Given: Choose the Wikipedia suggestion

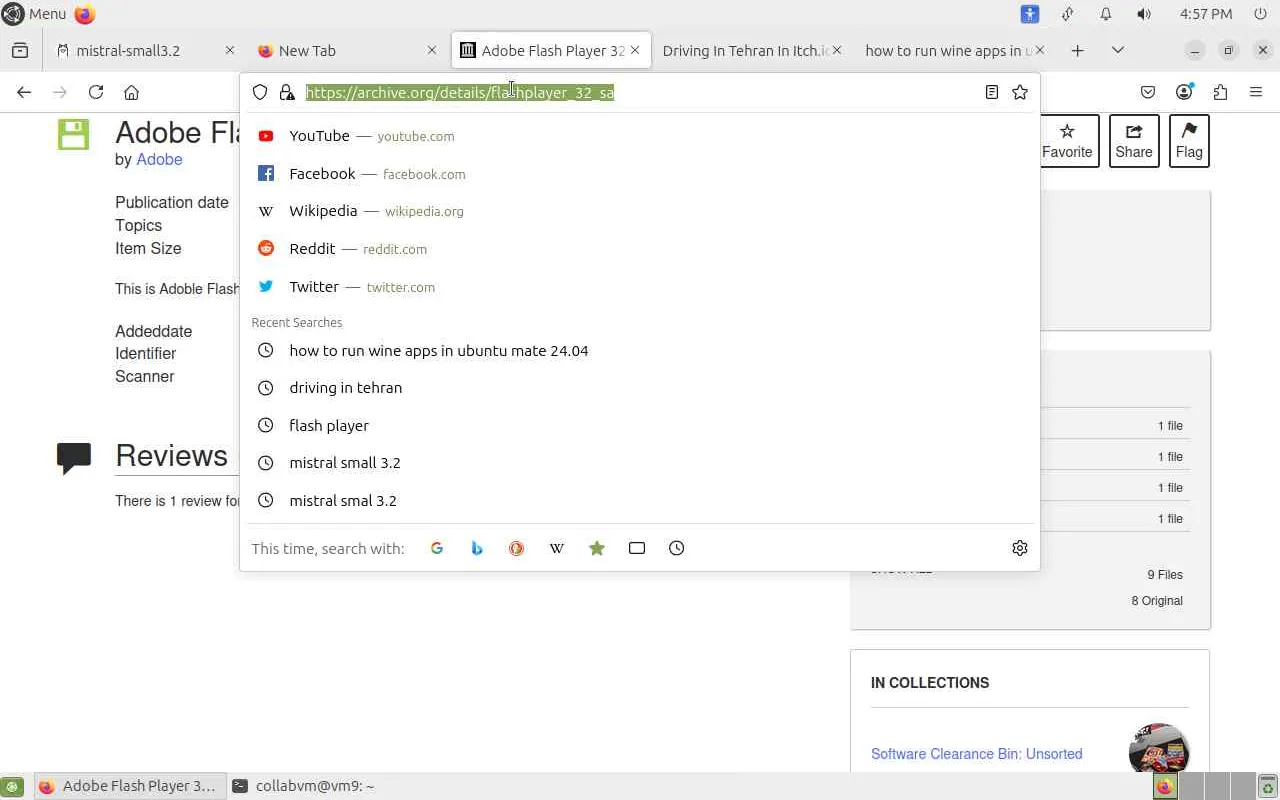Looking at the screenshot, I should pyautogui.click(x=640, y=211).
